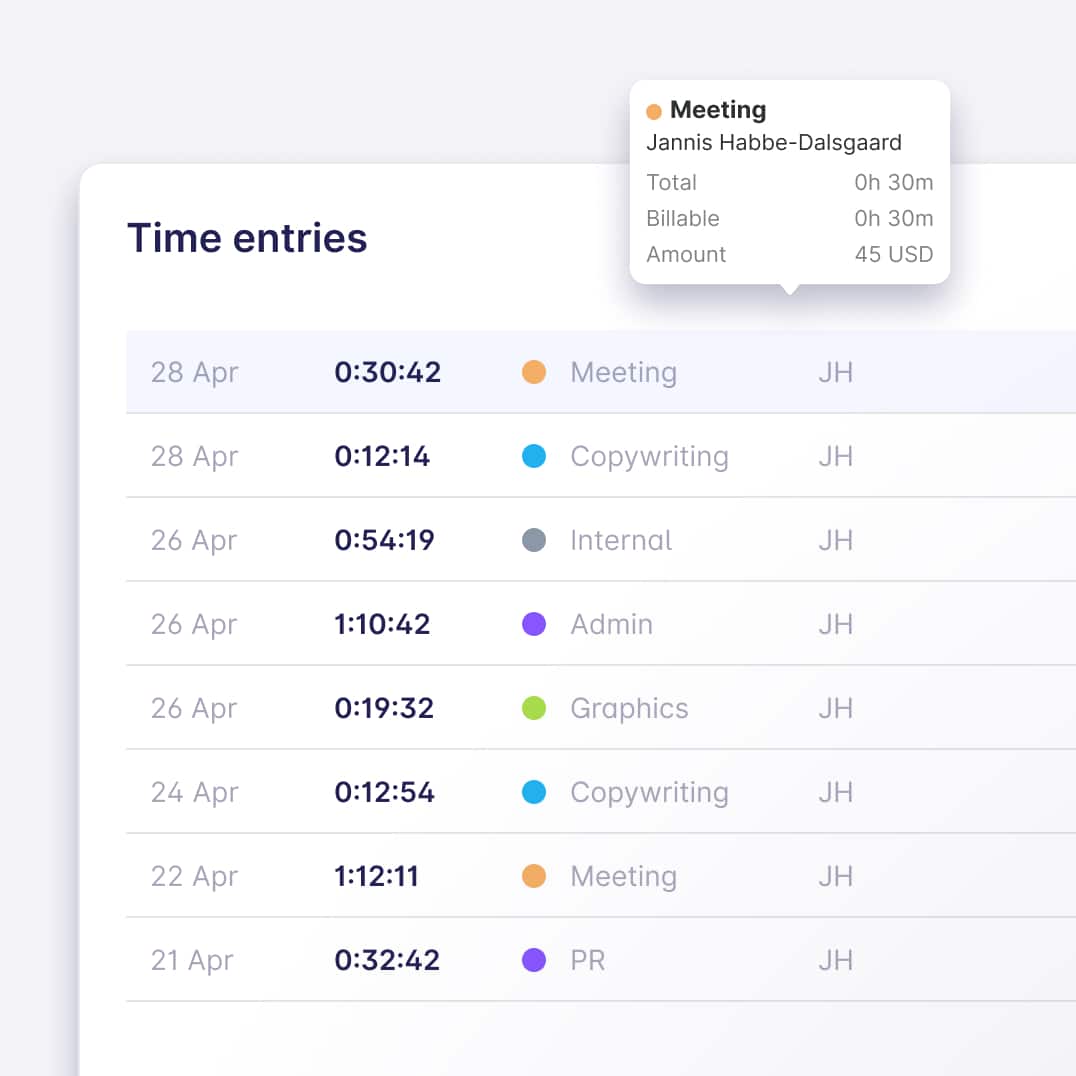The width and height of the screenshot is (1076, 1076).
Task: Click the orange dot in the Meeting tooltip
Action: tap(654, 111)
